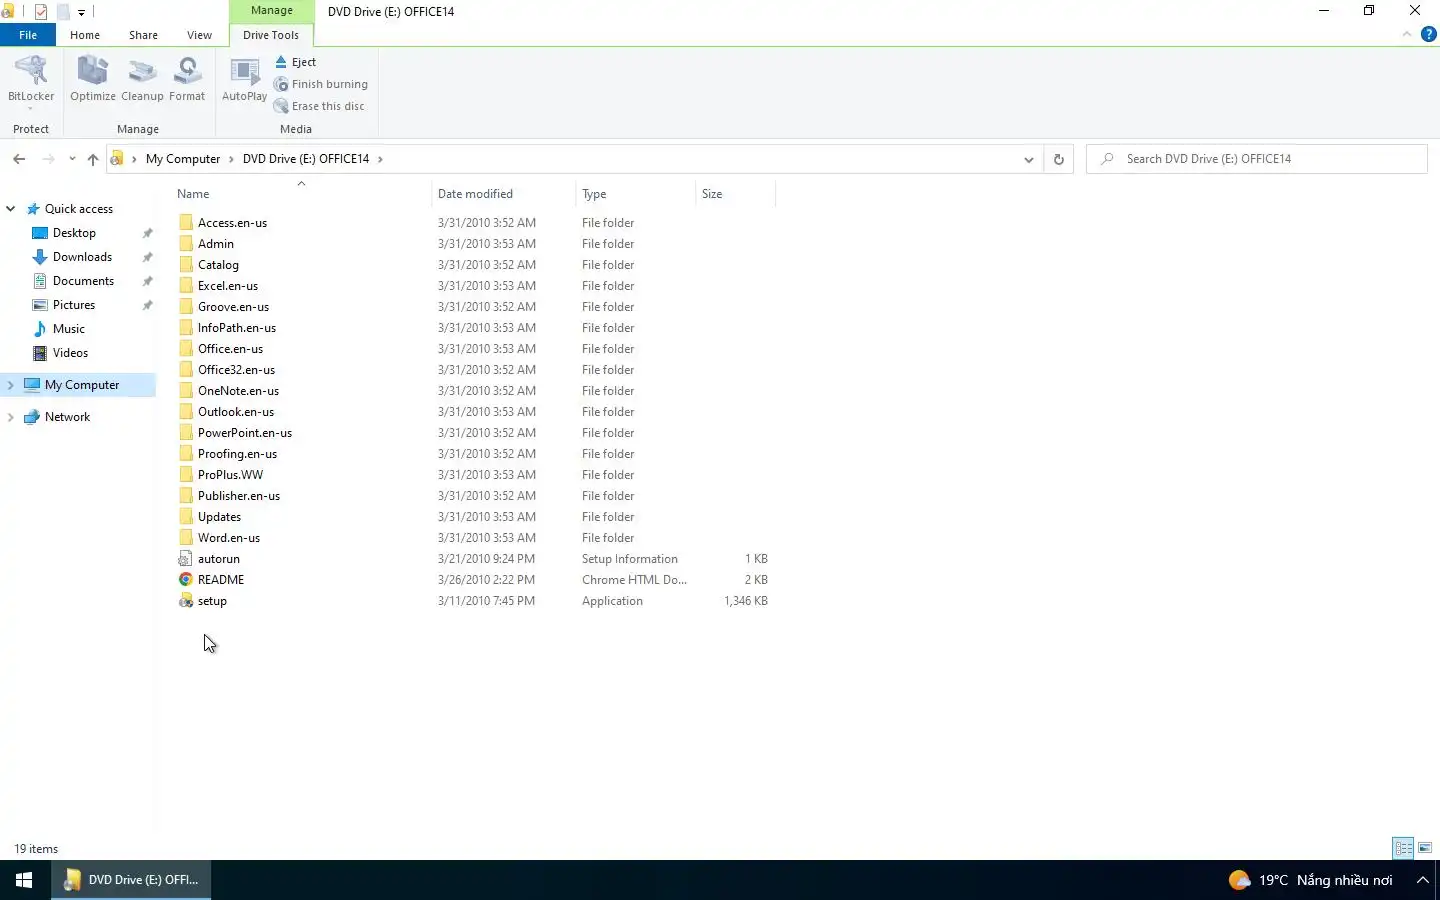This screenshot has width=1440, height=900.
Task: Collapse the ribbon with the chevron
Action: [1407, 34]
